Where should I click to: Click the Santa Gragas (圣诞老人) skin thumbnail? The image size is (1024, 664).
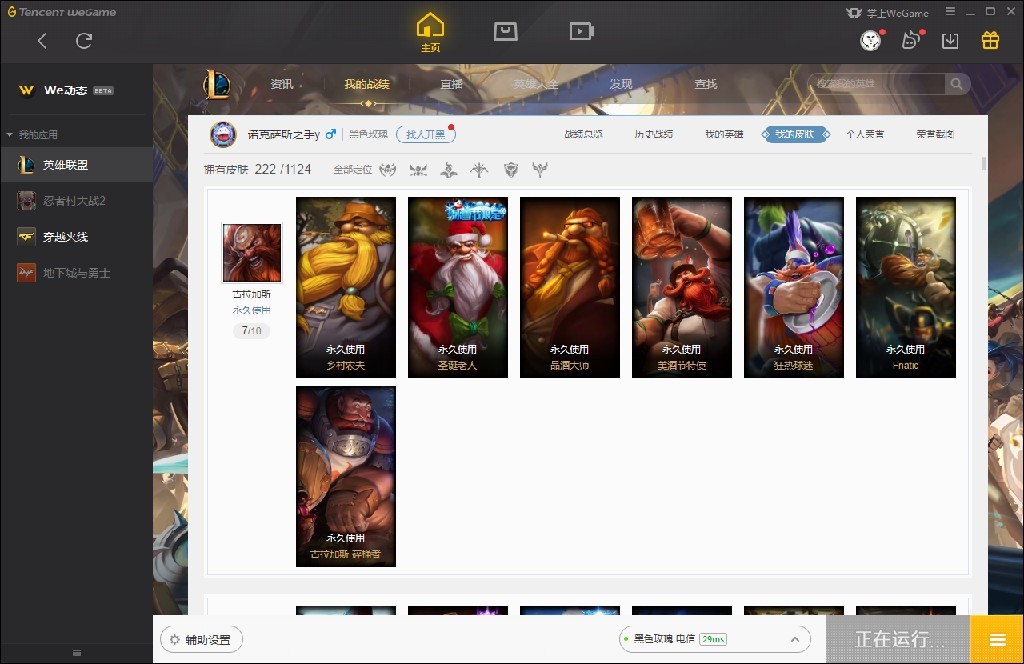pyautogui.click(x=458, y=287)
